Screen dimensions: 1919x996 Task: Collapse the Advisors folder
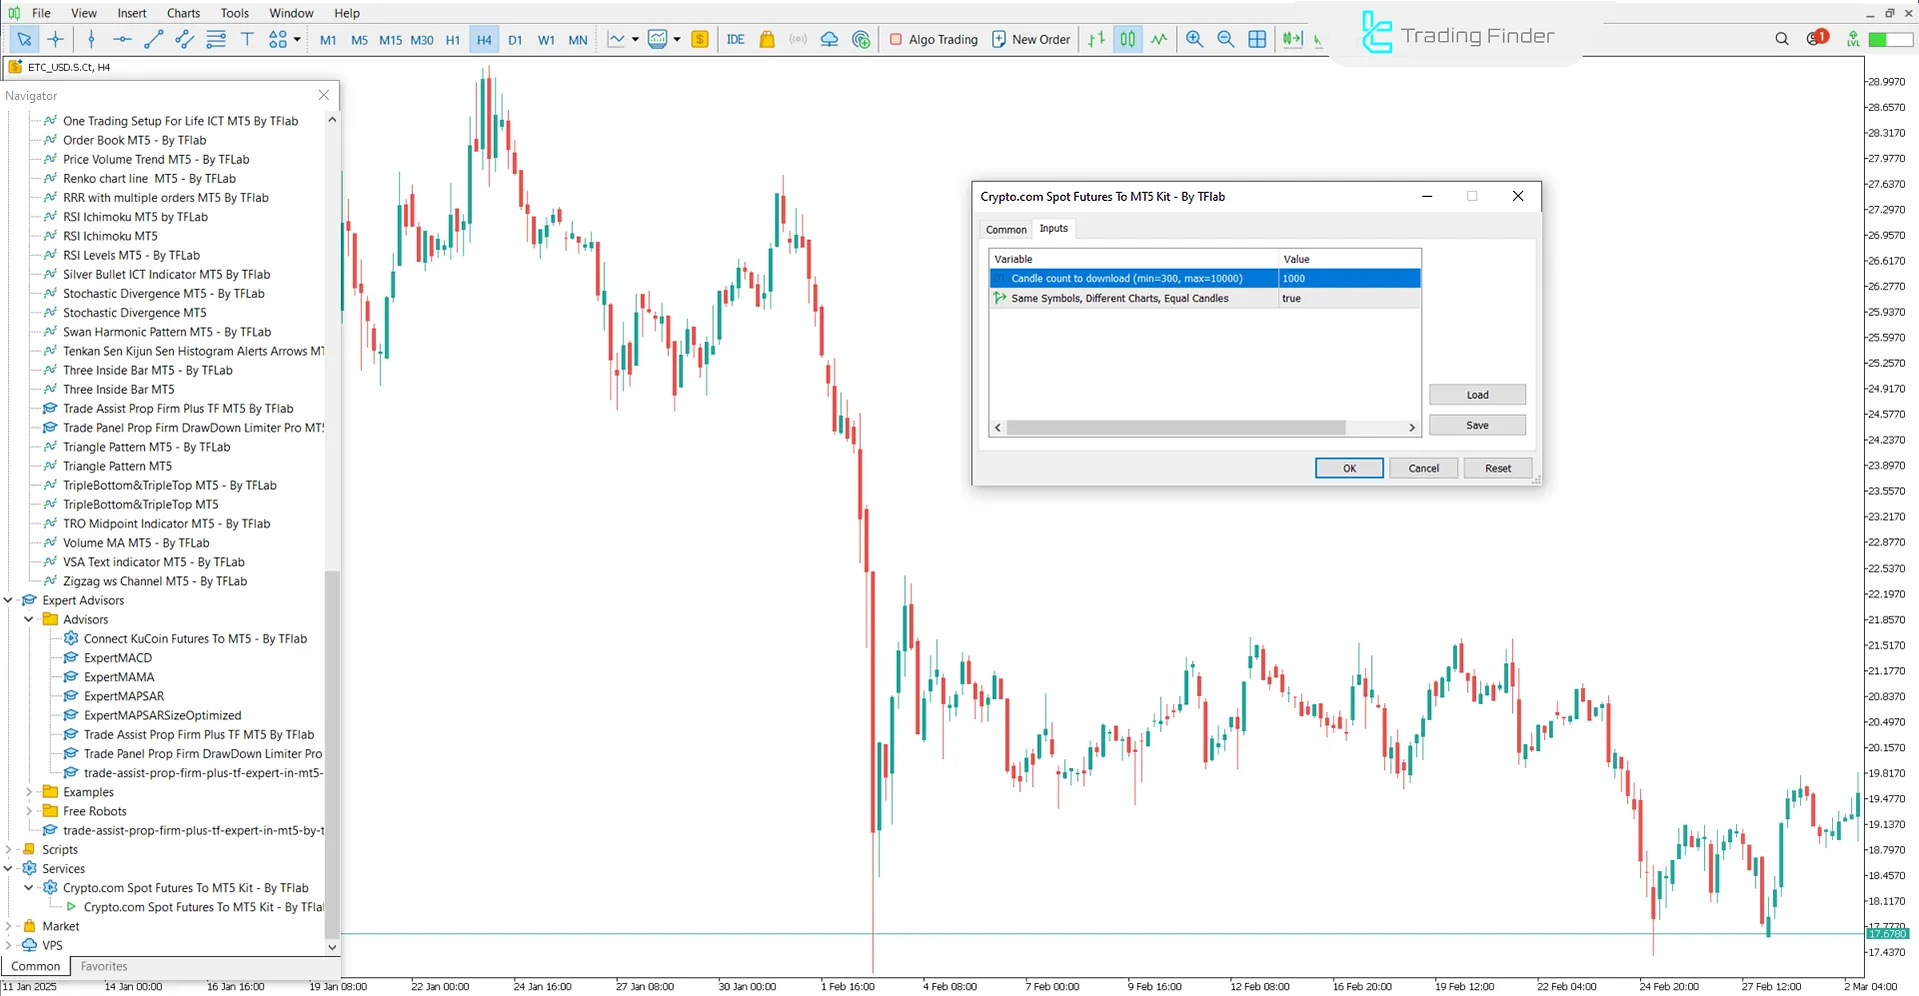28,619
